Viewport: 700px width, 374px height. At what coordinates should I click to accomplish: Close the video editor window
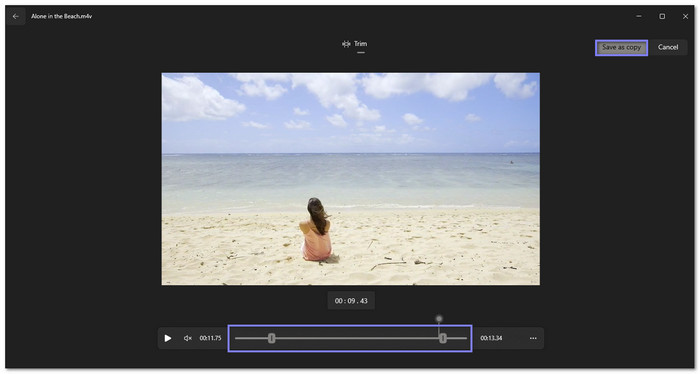click(x=685, y=17)
